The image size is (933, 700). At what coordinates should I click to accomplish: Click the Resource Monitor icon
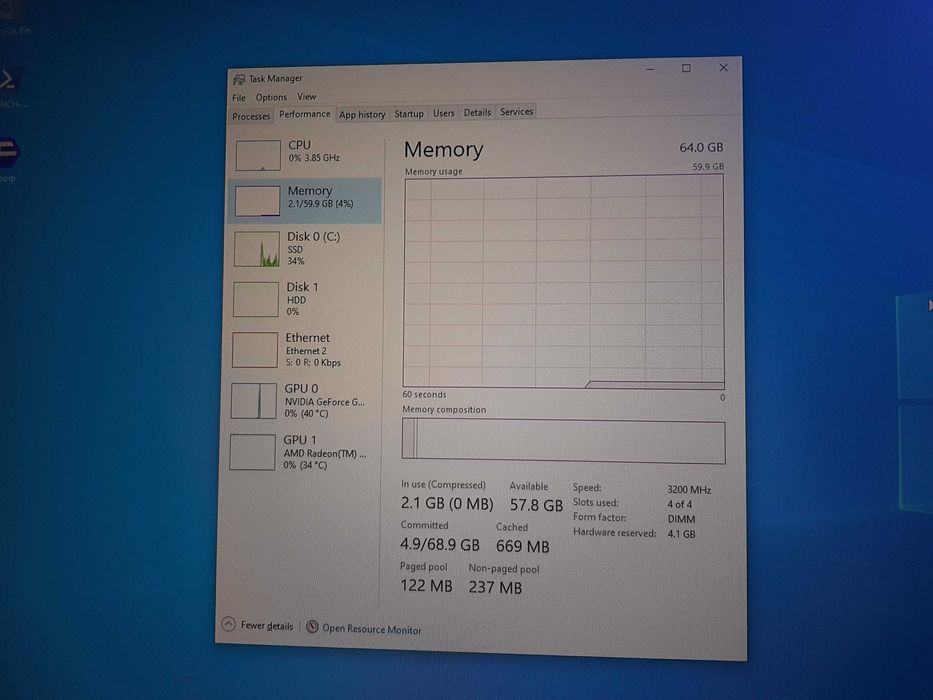pyautogui.click(x=312, y=627)
